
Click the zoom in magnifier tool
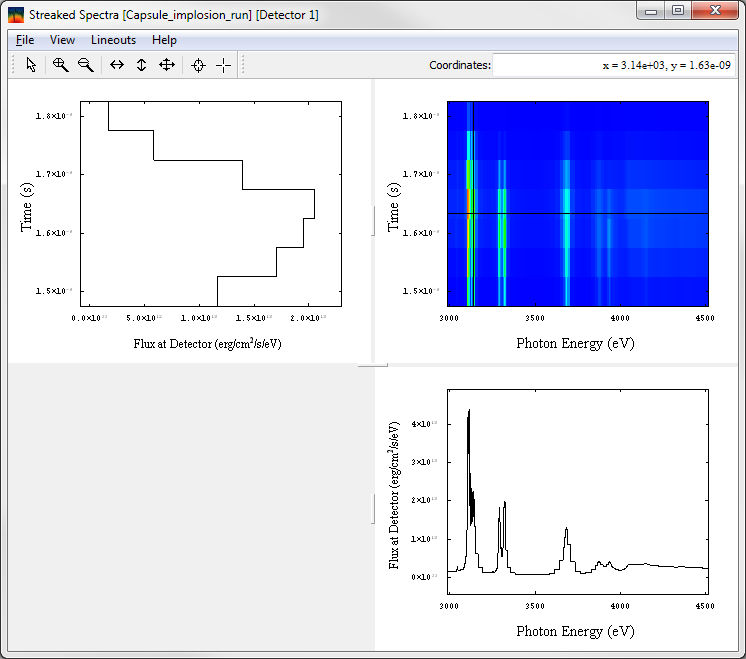(60, 65)
